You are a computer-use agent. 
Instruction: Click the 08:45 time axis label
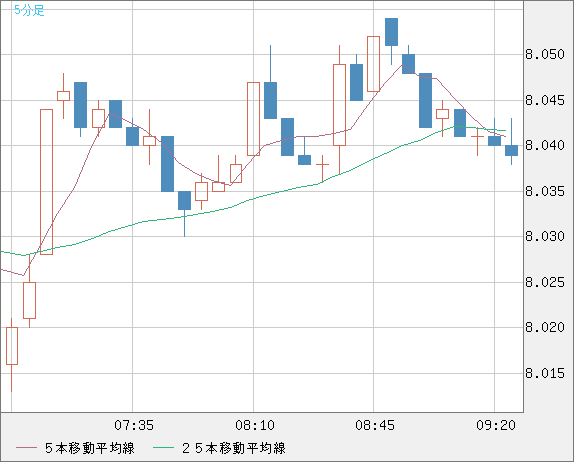(x=375, y=425)
